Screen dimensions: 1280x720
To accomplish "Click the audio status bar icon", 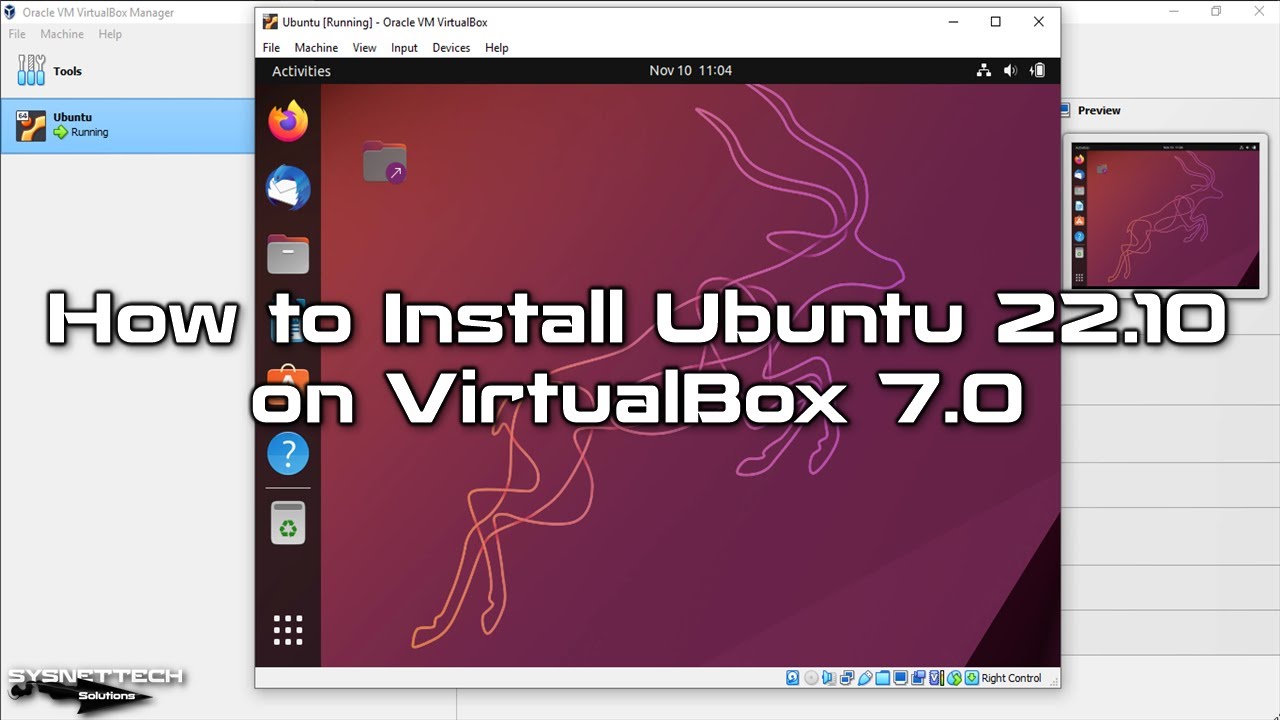I will [829, 678].
